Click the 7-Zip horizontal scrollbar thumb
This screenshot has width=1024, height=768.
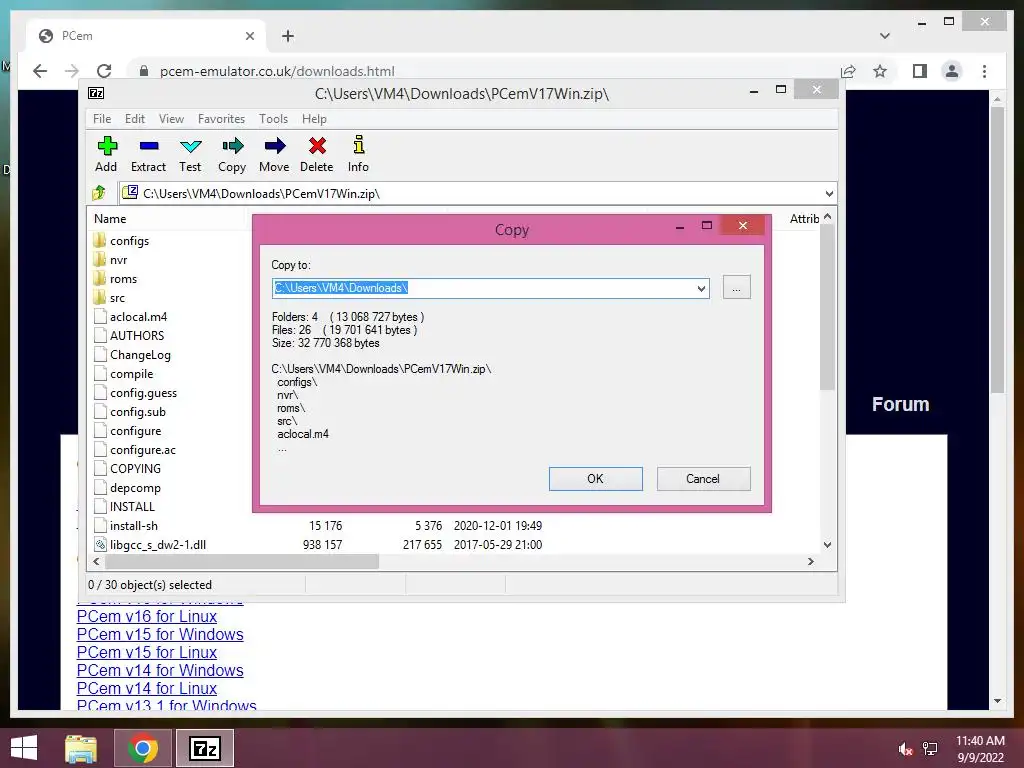(x=242, y=562)
